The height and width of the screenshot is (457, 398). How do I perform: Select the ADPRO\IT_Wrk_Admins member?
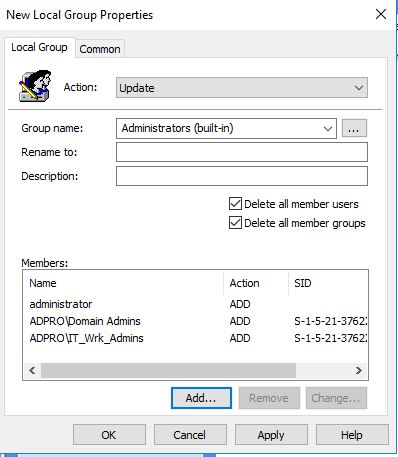pos(195,338)
